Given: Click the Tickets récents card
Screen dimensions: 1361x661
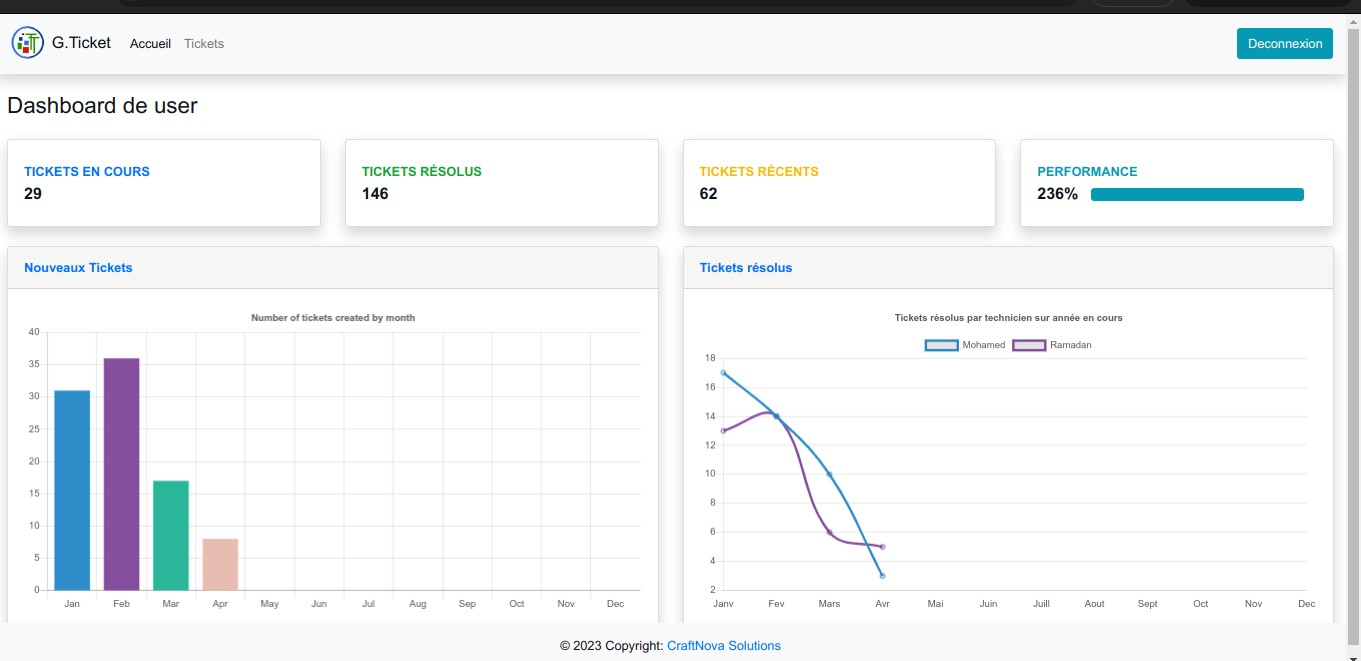Looking at the screenshot, I should coord(838,183).
